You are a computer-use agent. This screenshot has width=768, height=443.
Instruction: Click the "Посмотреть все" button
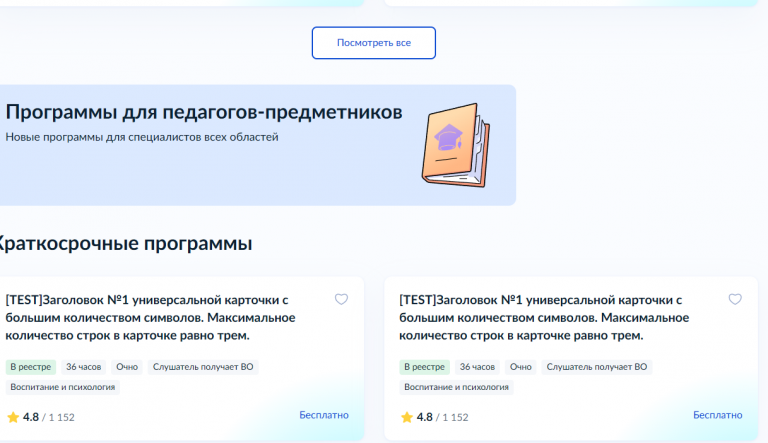(374, 43)
